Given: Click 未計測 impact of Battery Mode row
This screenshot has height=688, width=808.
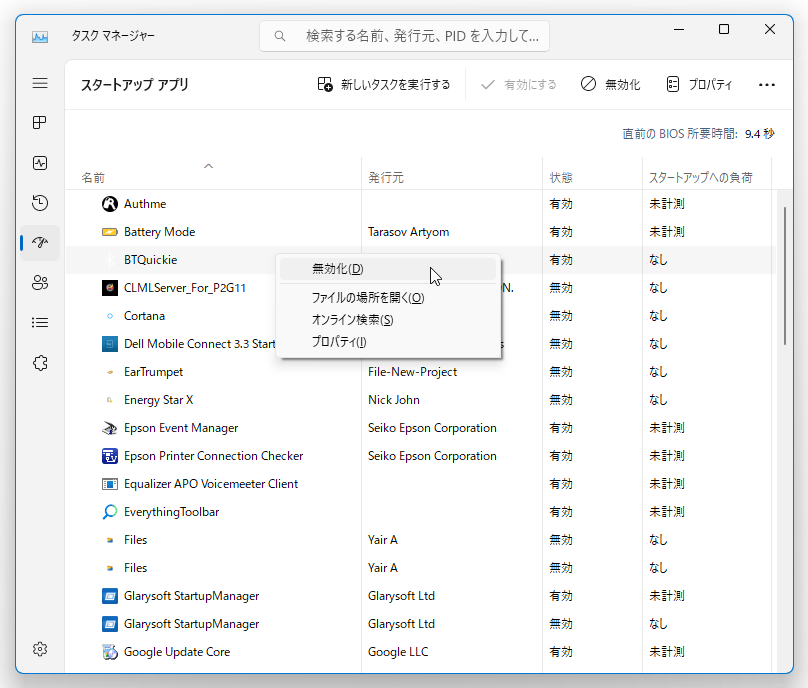Looking at the screenshot, I should [x=667, y=232].
